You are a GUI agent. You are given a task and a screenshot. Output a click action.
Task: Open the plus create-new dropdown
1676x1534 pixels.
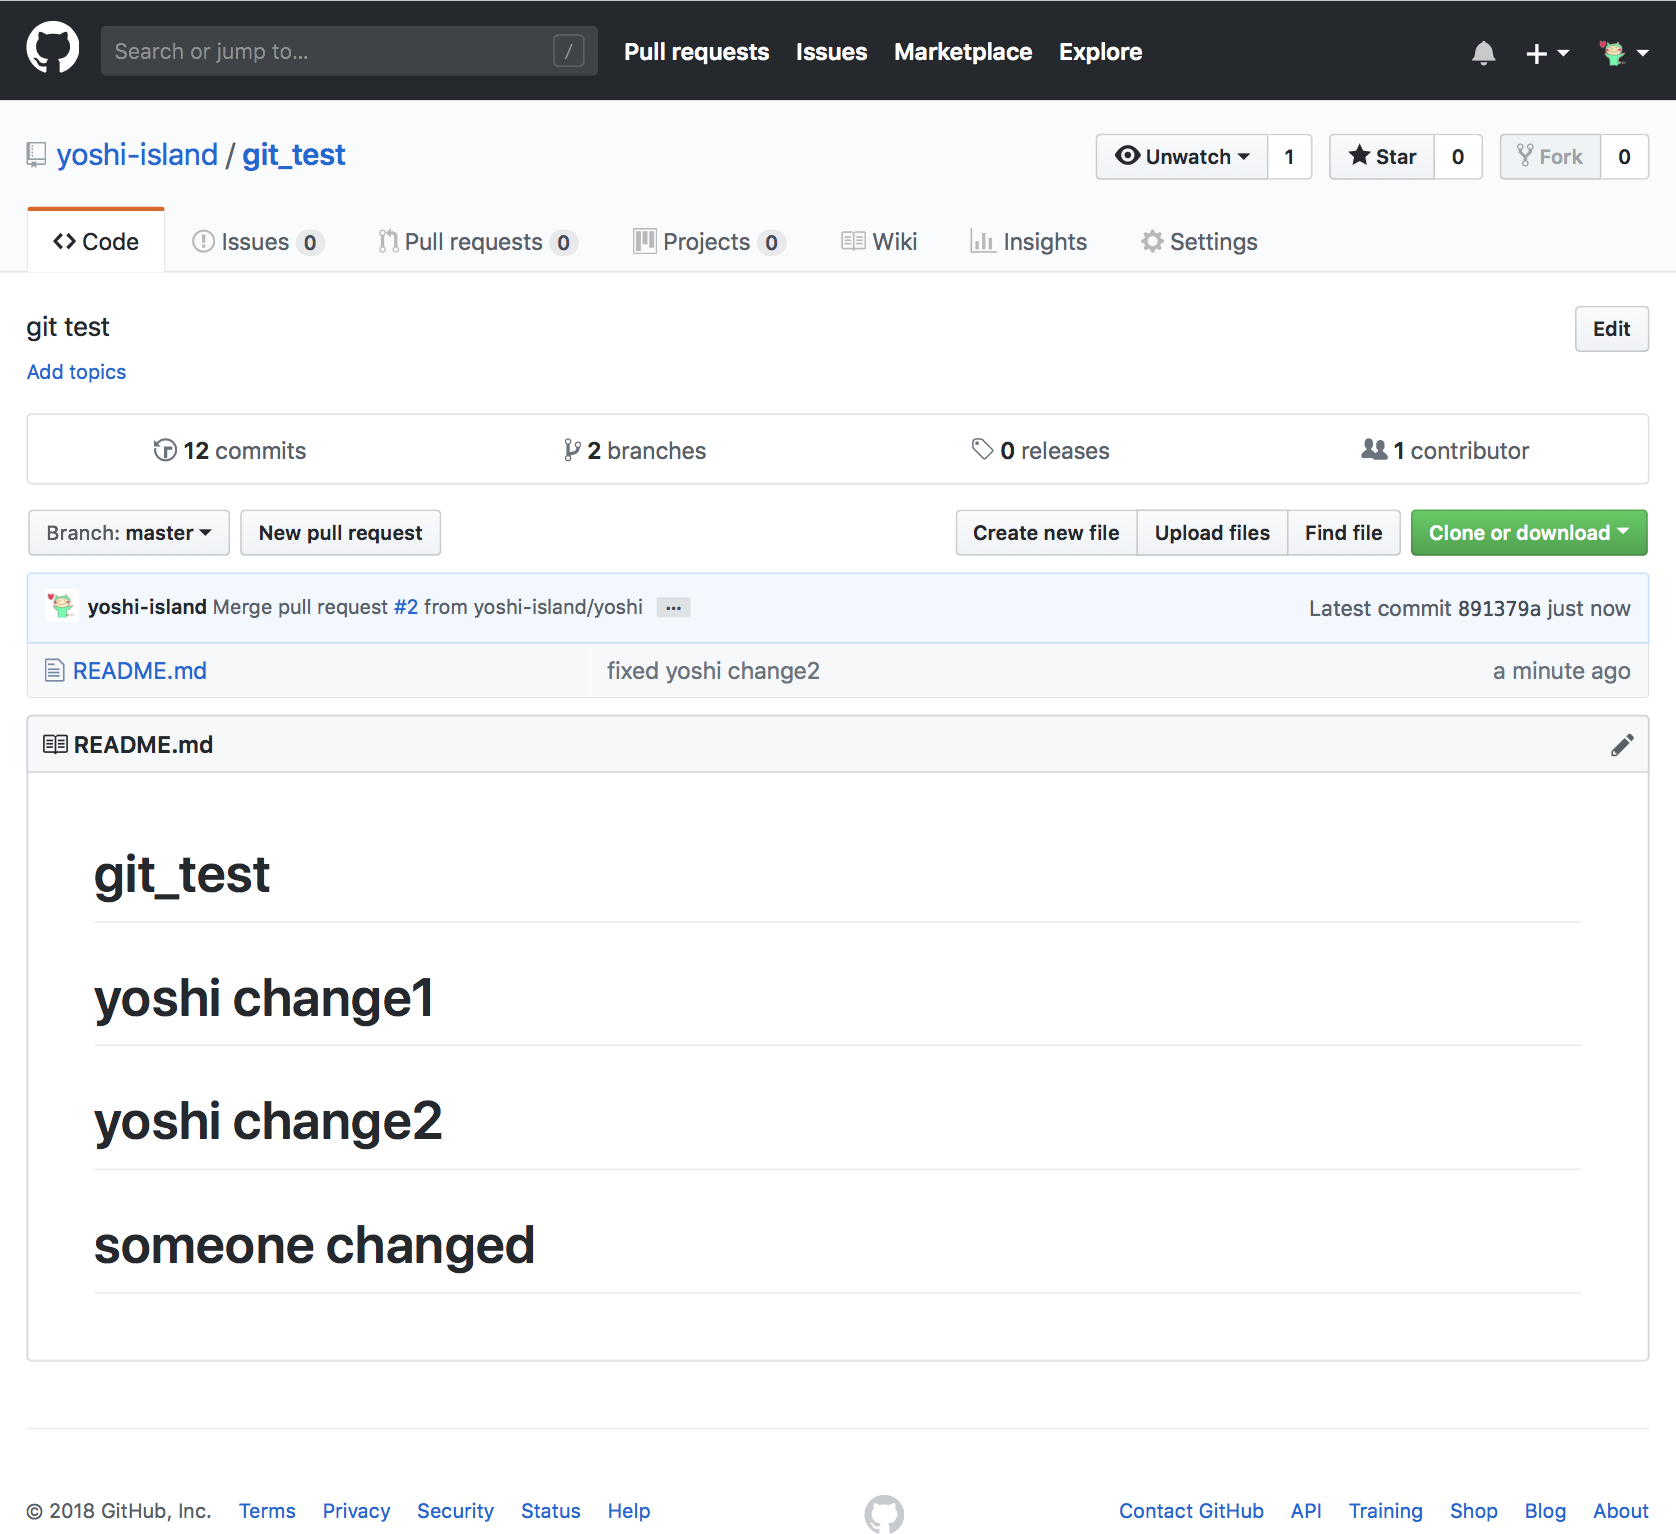point(1547,53)
